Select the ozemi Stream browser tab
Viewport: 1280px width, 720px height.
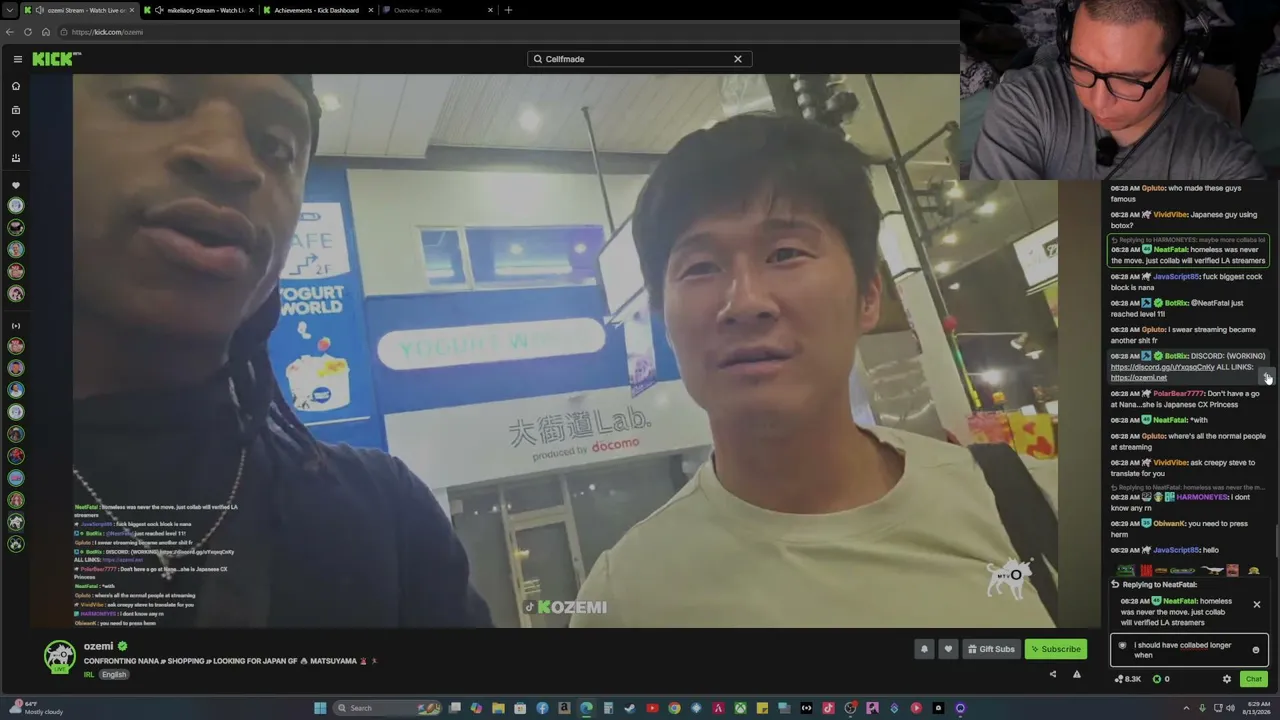click(x=78, y=10)
